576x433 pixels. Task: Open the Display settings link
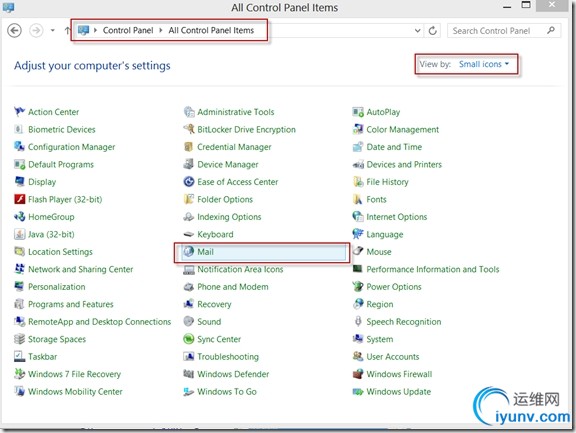42,182
